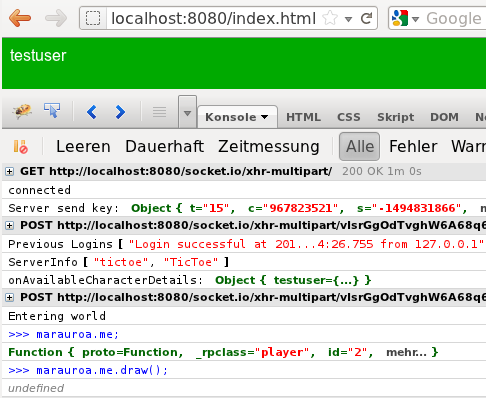Toggle Dauerhaft persist option

tap(164, 146)
